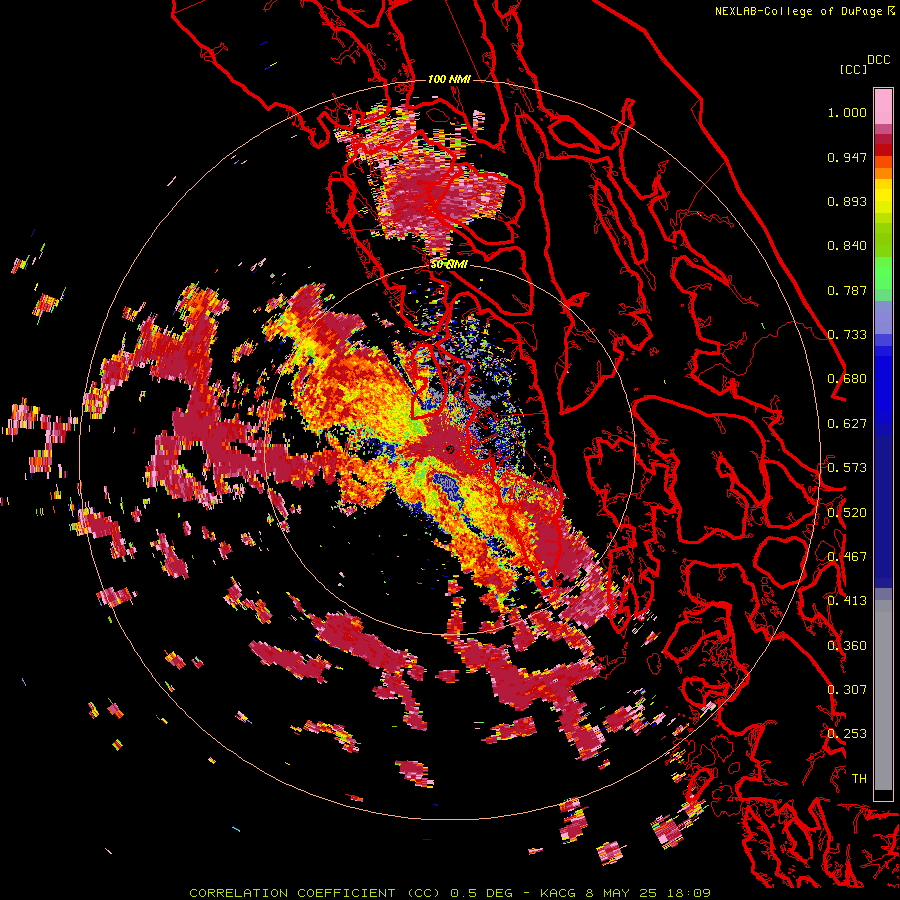The height and width of the screenshot is (900, 900).
Task: Click the [CC] legend heading
Action: 853,69
